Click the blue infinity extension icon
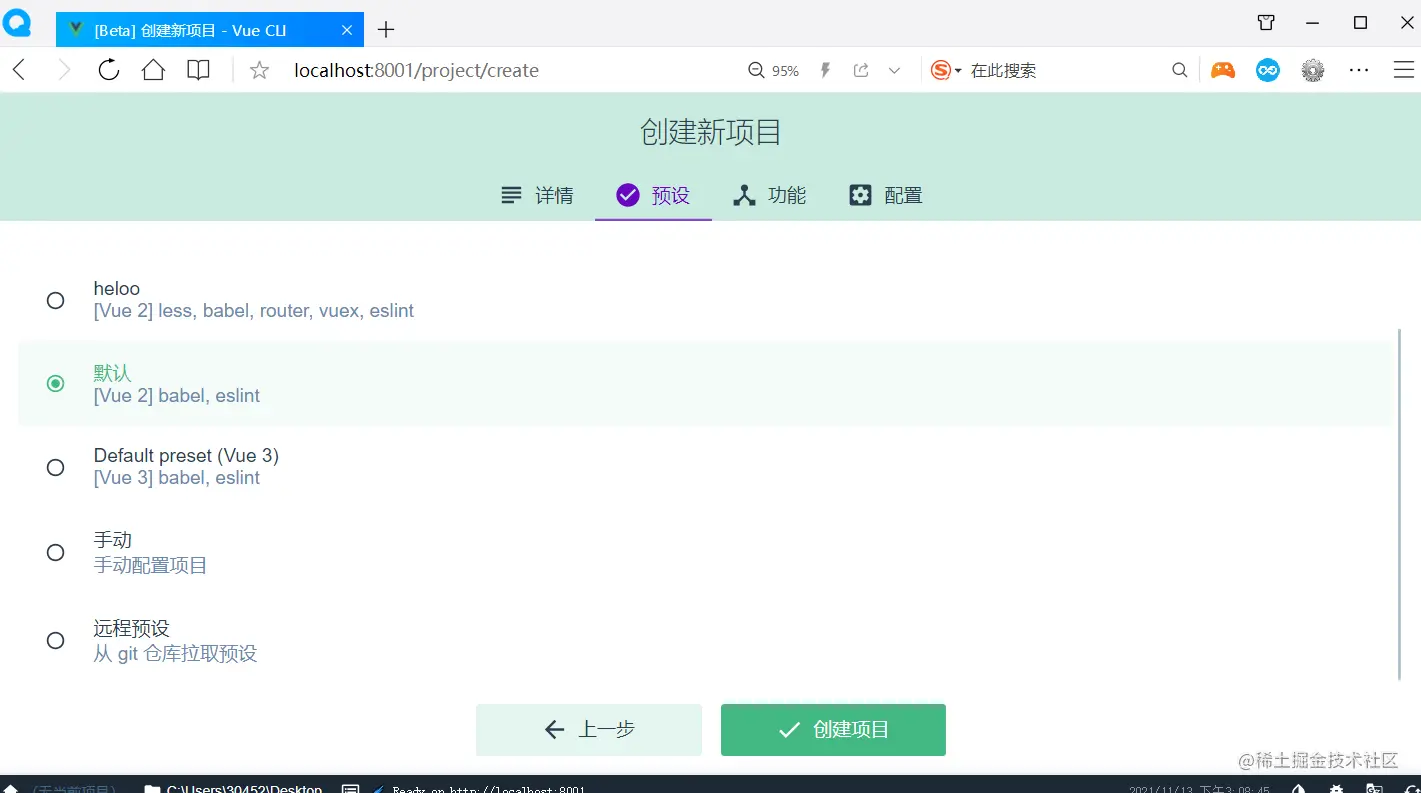 (x=1267, y=69)
